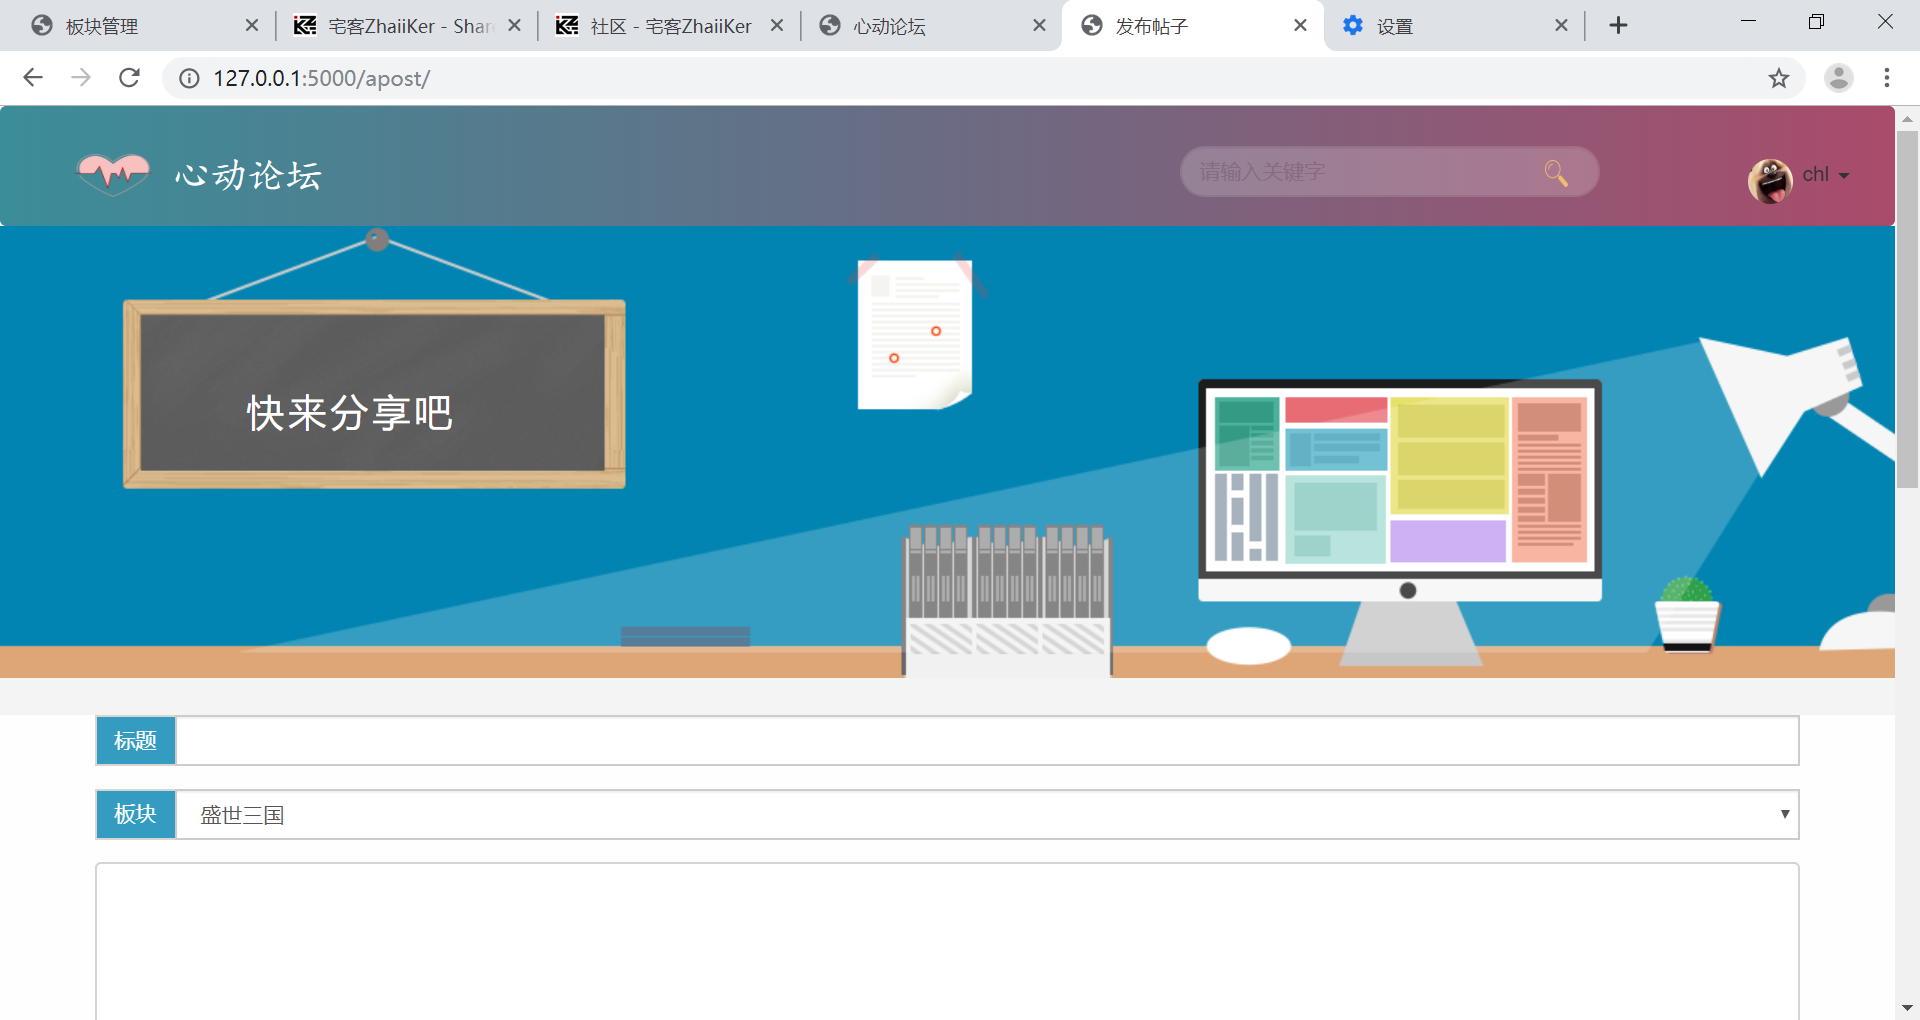The width and height of the screenshot is (1920, 1020).
Task: Reload the current page
Action: tap(129, 78)
